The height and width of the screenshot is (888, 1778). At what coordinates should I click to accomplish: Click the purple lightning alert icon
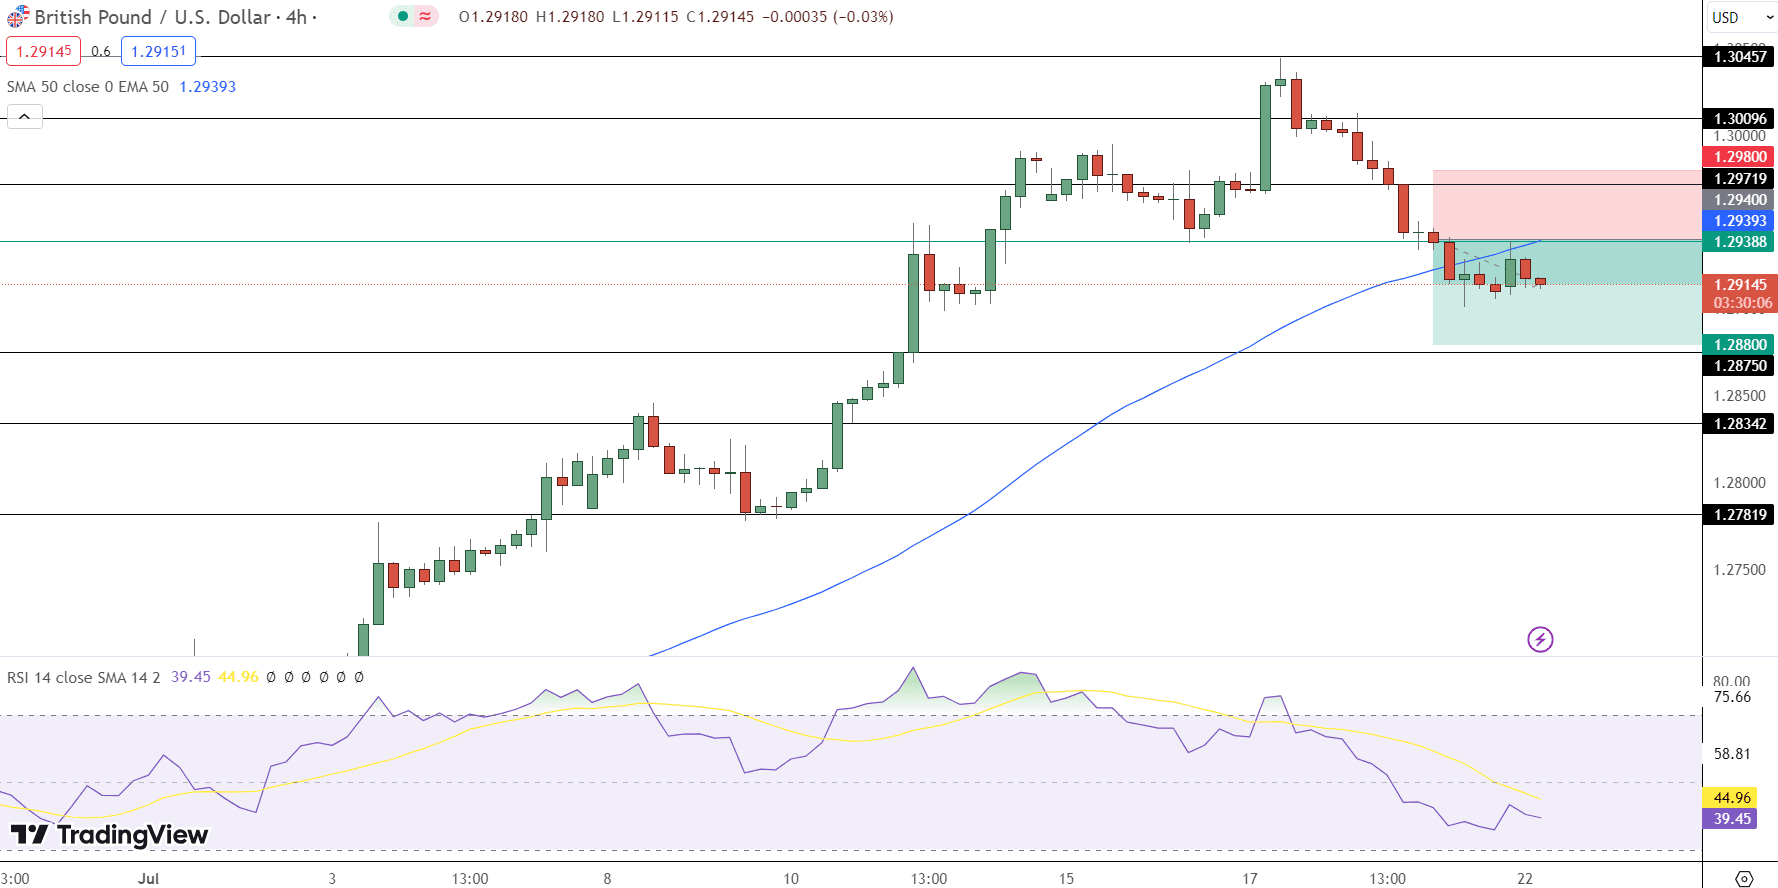tap(1540, 639)
